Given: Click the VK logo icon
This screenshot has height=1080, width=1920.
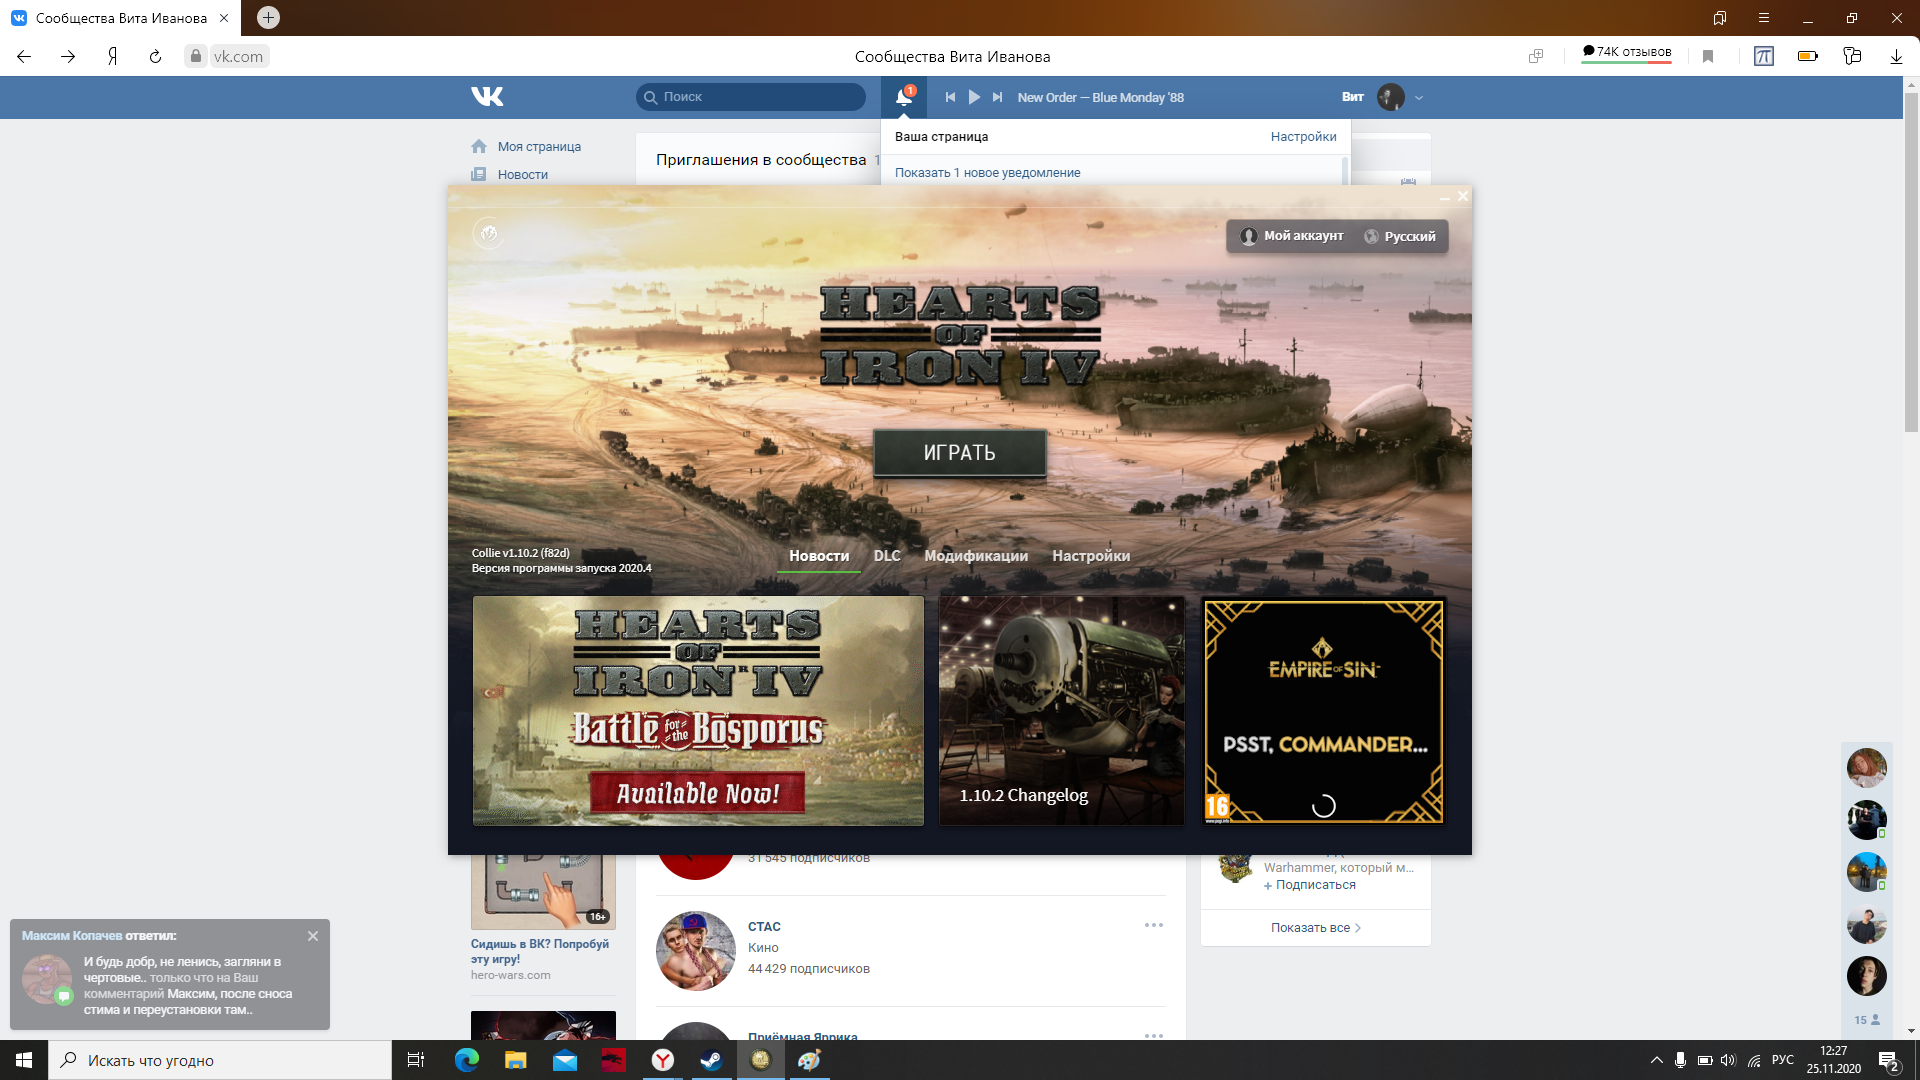Looking at the screenshot, I should (x=487, y=96).
